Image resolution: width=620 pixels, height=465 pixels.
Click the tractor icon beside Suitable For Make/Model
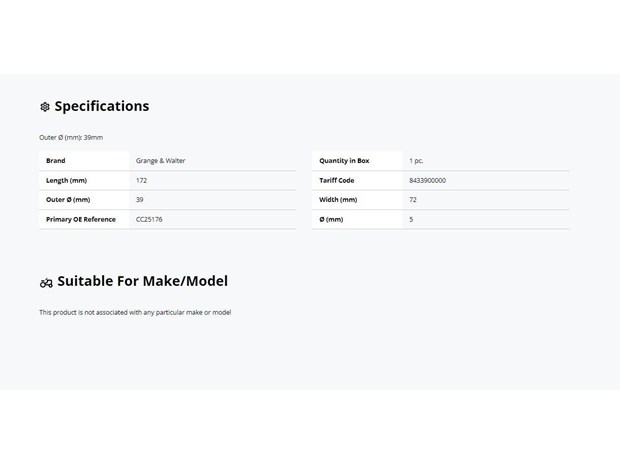click(x=46, y=283)
